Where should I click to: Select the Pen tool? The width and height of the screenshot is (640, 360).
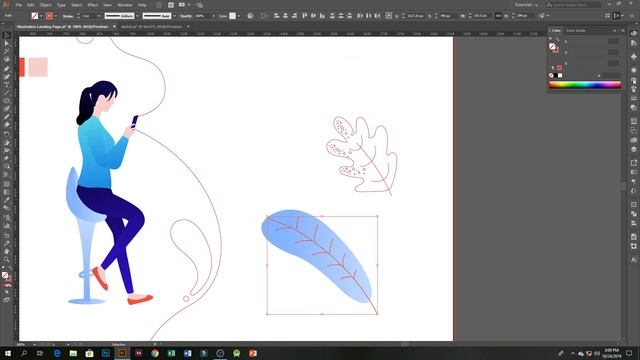(x=7, y=69)
